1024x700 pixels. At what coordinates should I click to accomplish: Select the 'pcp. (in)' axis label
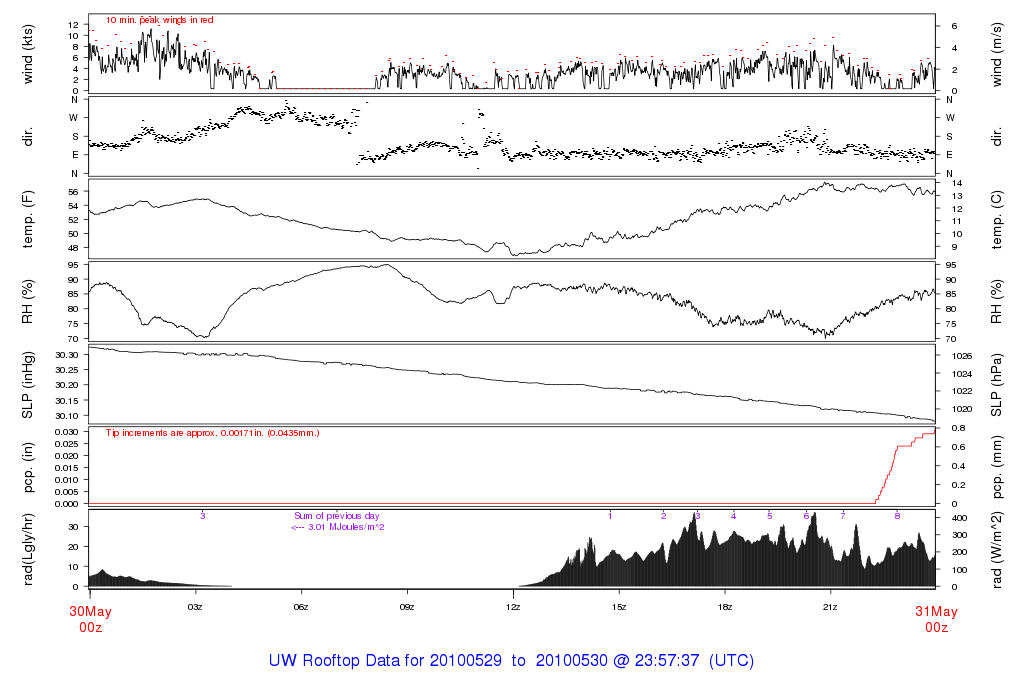pyautogui.click(x=28, y=467)
